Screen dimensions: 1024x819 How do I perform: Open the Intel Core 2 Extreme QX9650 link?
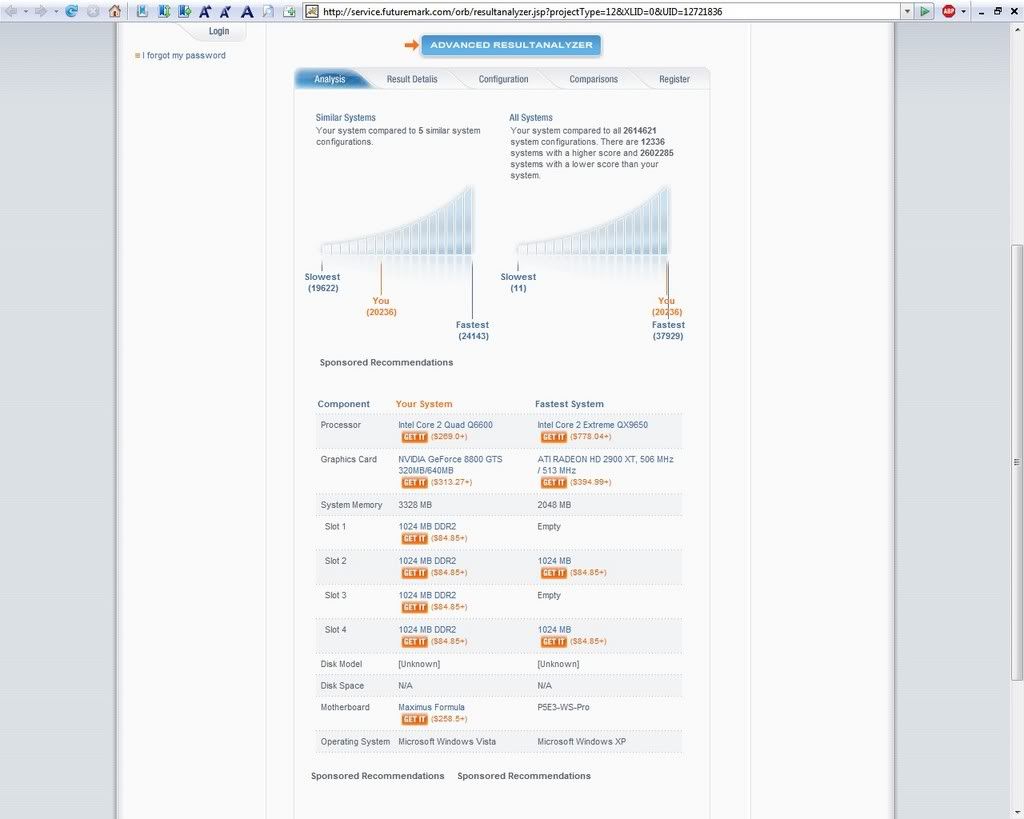tap(592, 425)
